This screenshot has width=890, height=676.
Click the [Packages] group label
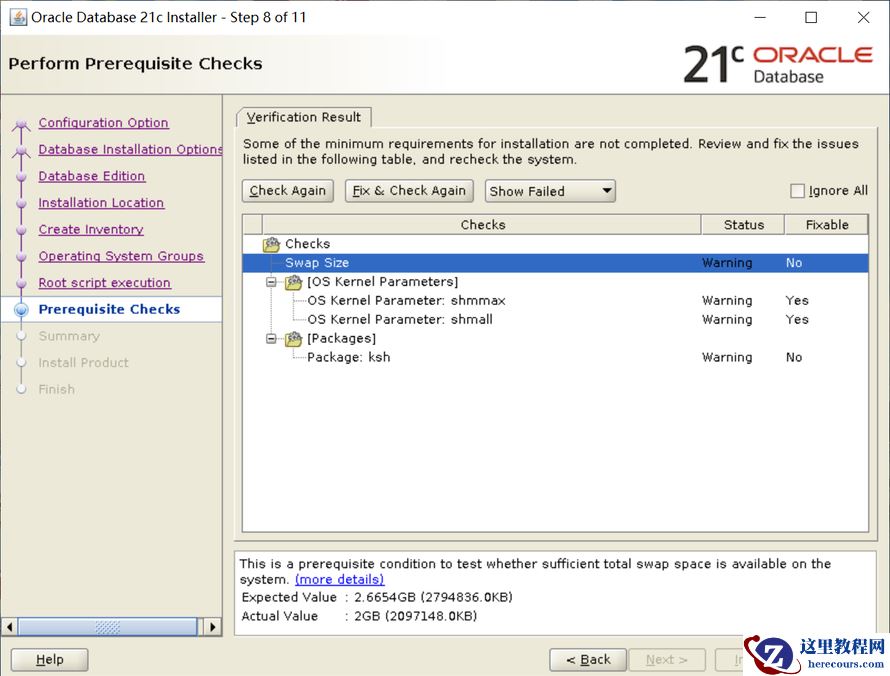[x=342, y=339]
